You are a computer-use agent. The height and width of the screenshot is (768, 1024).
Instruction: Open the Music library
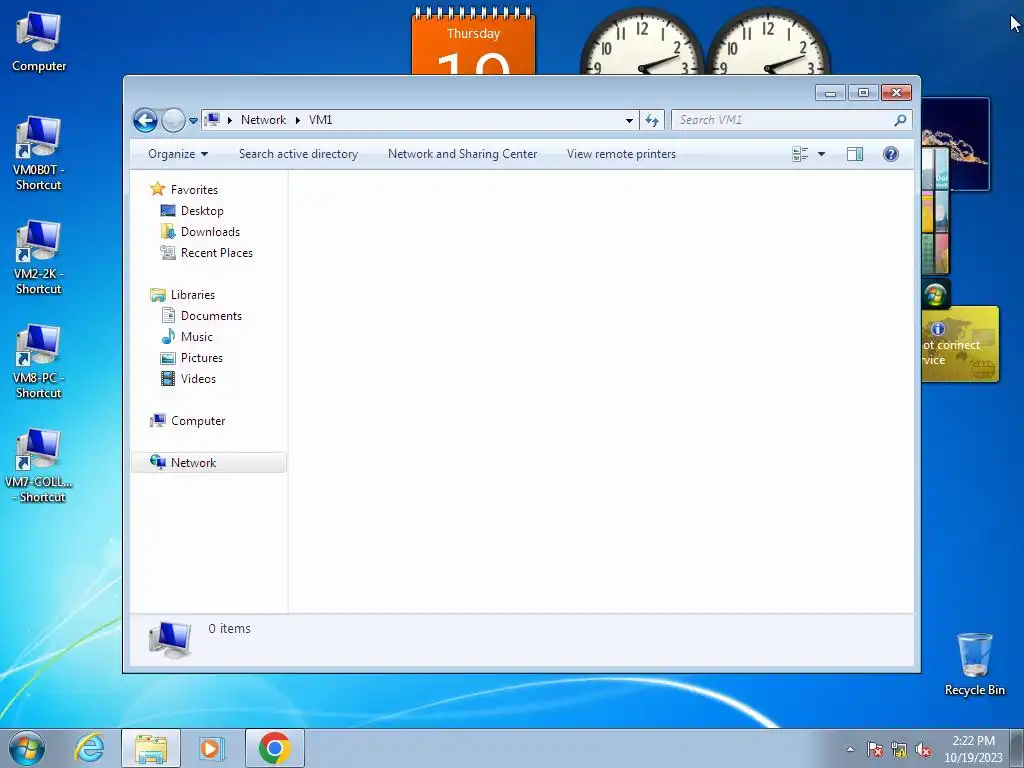click(197, 336)
